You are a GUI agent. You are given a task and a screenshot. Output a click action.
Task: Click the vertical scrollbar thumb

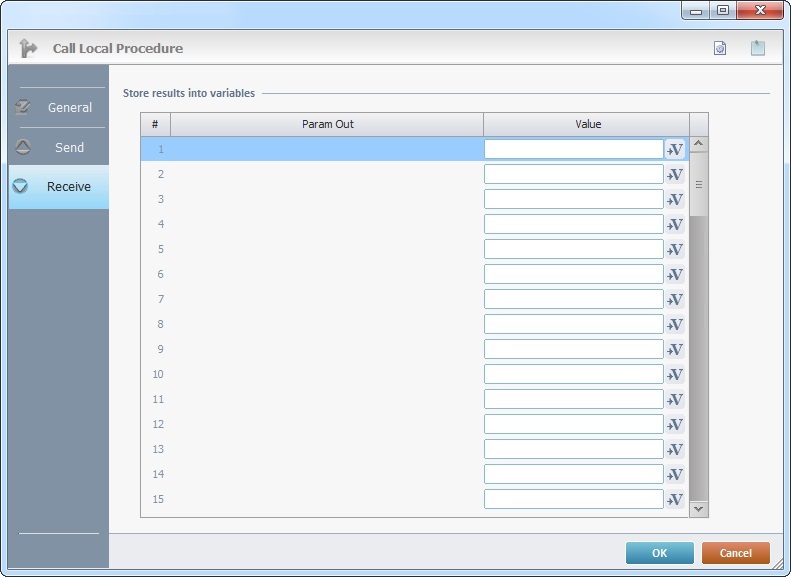[x=699, y=184]
